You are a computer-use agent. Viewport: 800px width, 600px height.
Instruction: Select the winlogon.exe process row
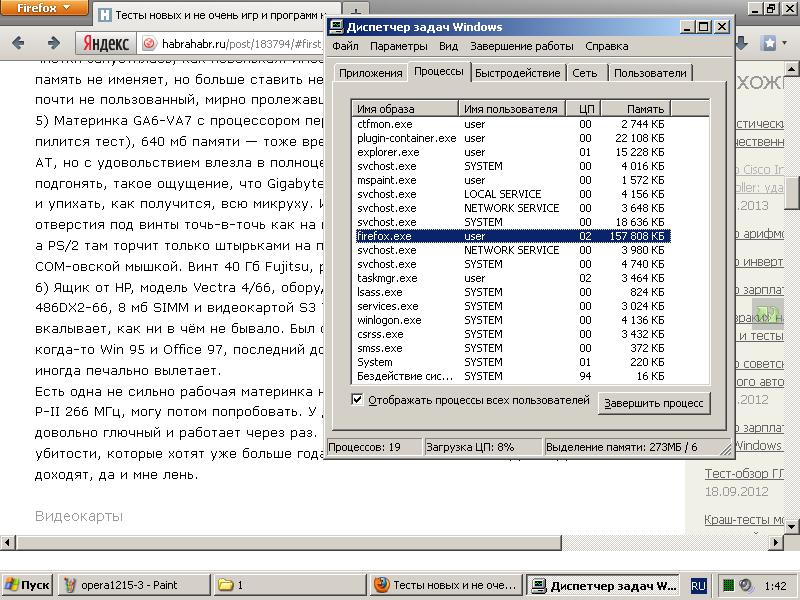coord(512,320)
